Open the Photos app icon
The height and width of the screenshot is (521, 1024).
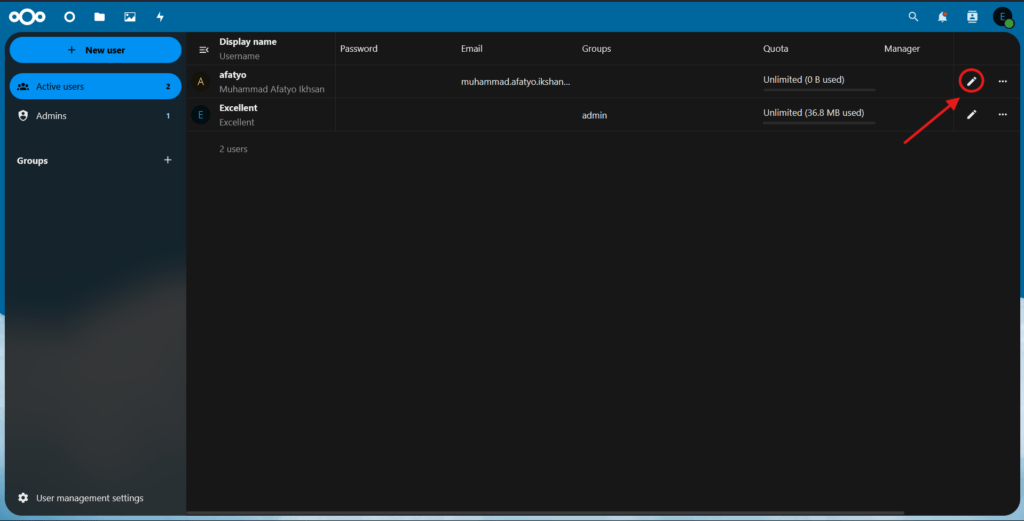130,17
